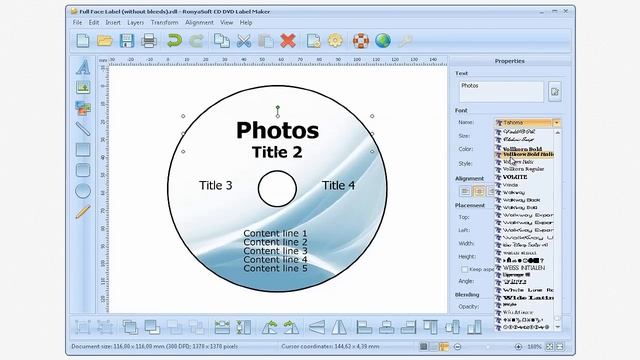Align objects to top edges
Image resolution: width=640 pixels, height=360 pixels.
click(x=430, y=327)
